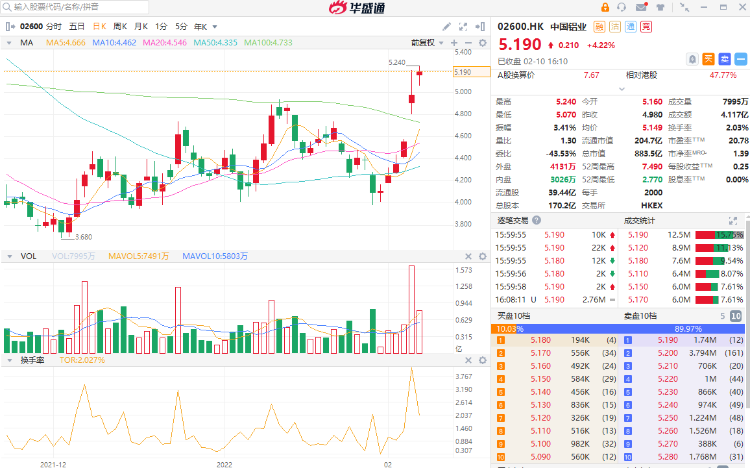Toggle the MA50:4.335 line
This screenshot has width=750, height=468.
[215, 43]
